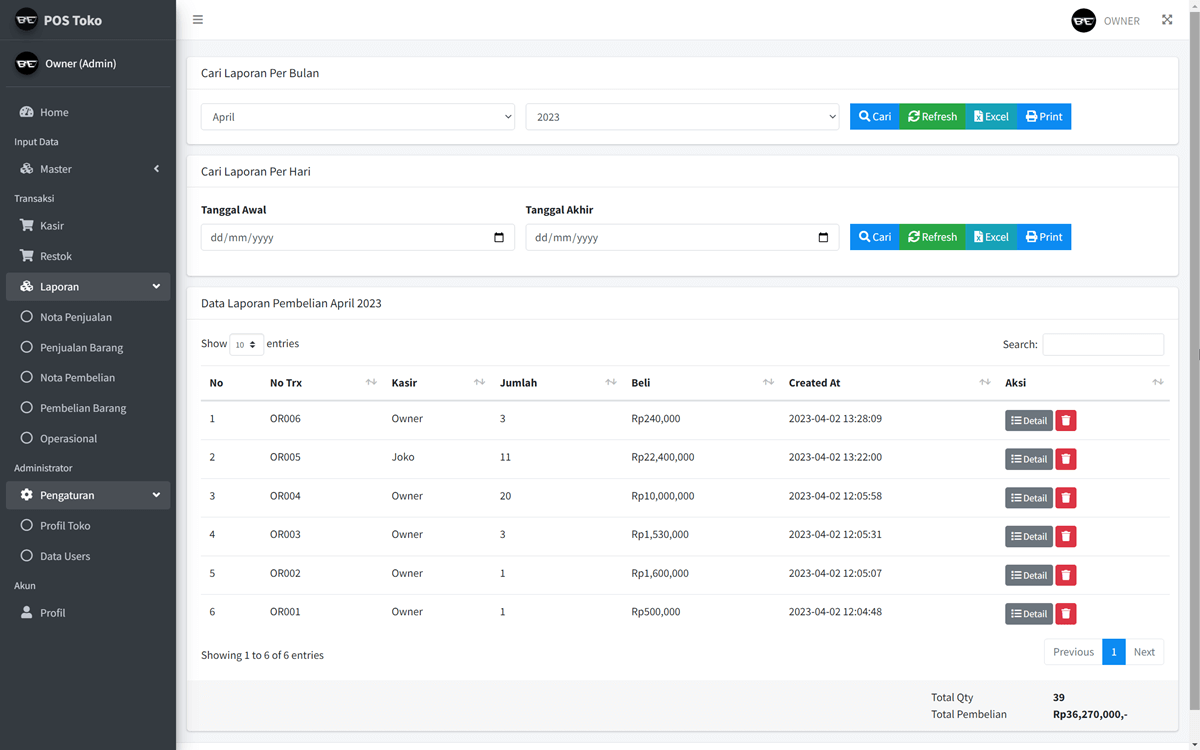Click the Refresh button for monthly report

pos(932,116)
